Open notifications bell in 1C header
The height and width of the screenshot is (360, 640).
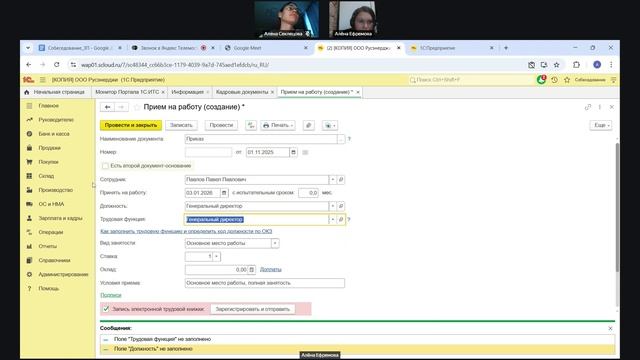pos(541,80)
